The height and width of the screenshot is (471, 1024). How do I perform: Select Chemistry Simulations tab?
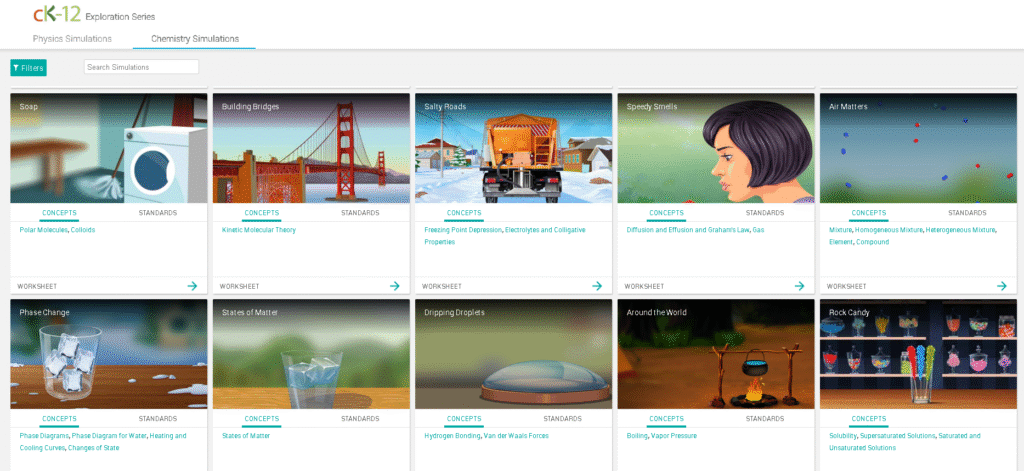tap(195, 39)
